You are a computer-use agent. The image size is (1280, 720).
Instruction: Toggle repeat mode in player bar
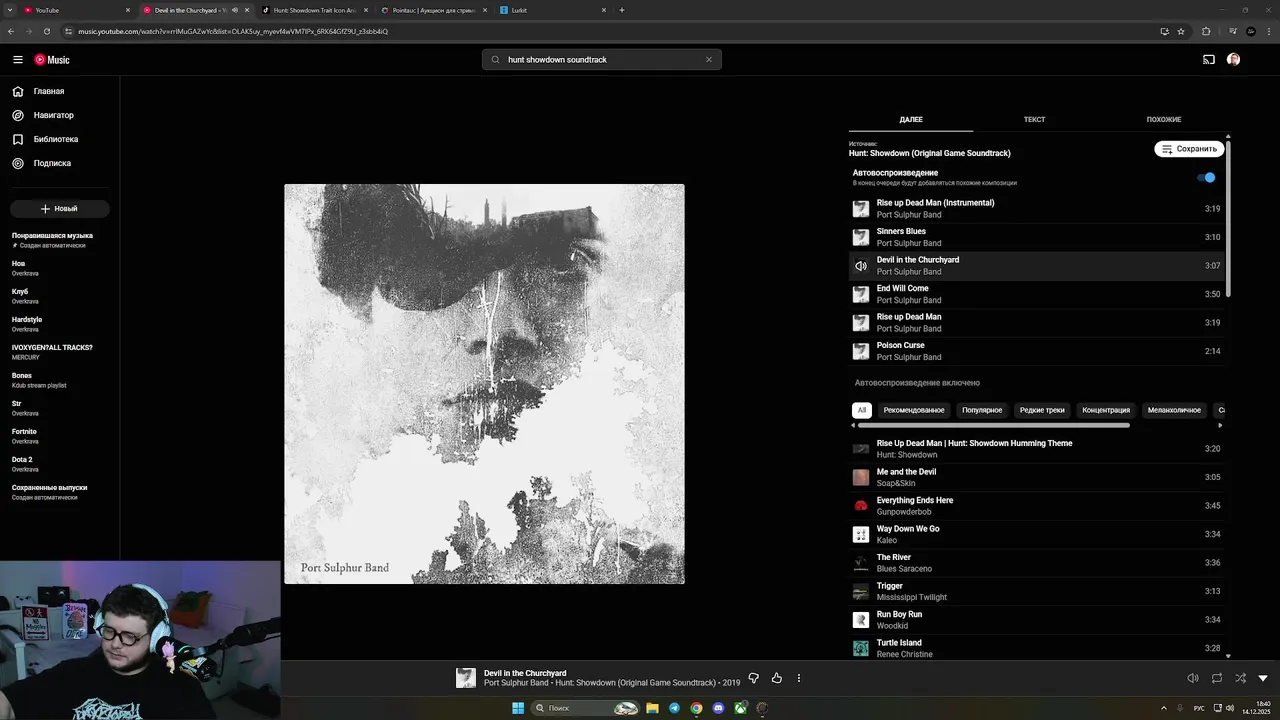(1217, 678)
